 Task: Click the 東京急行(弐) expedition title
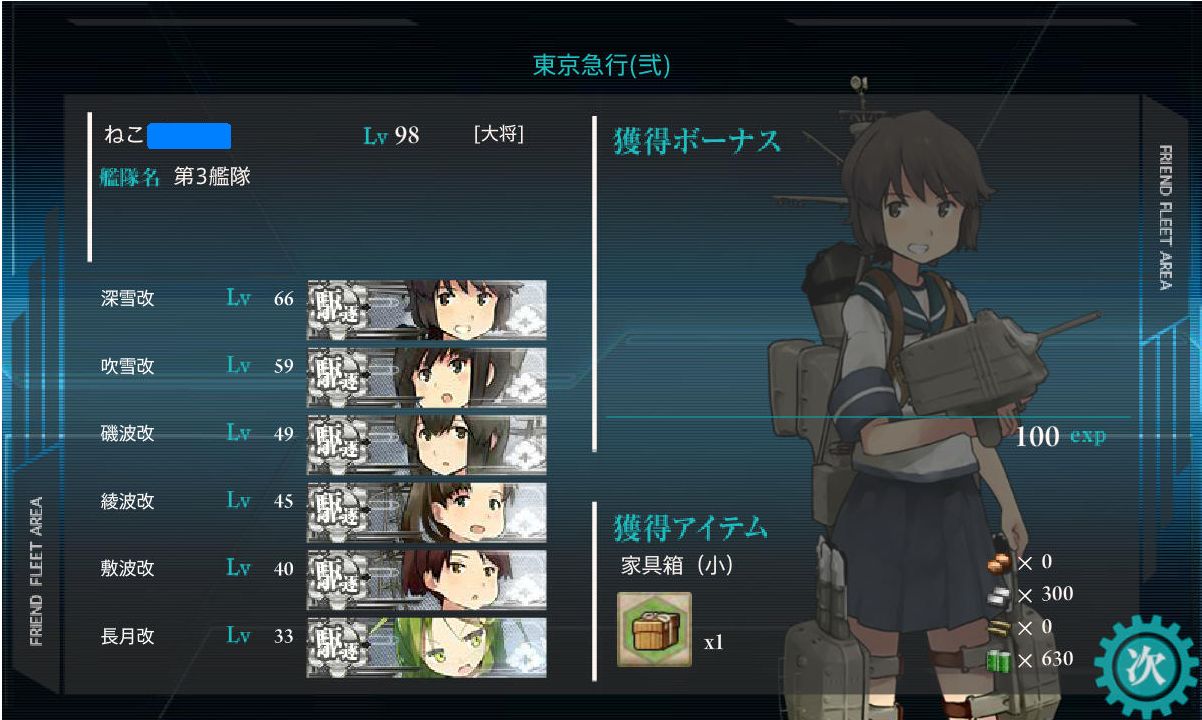(601, 66)
